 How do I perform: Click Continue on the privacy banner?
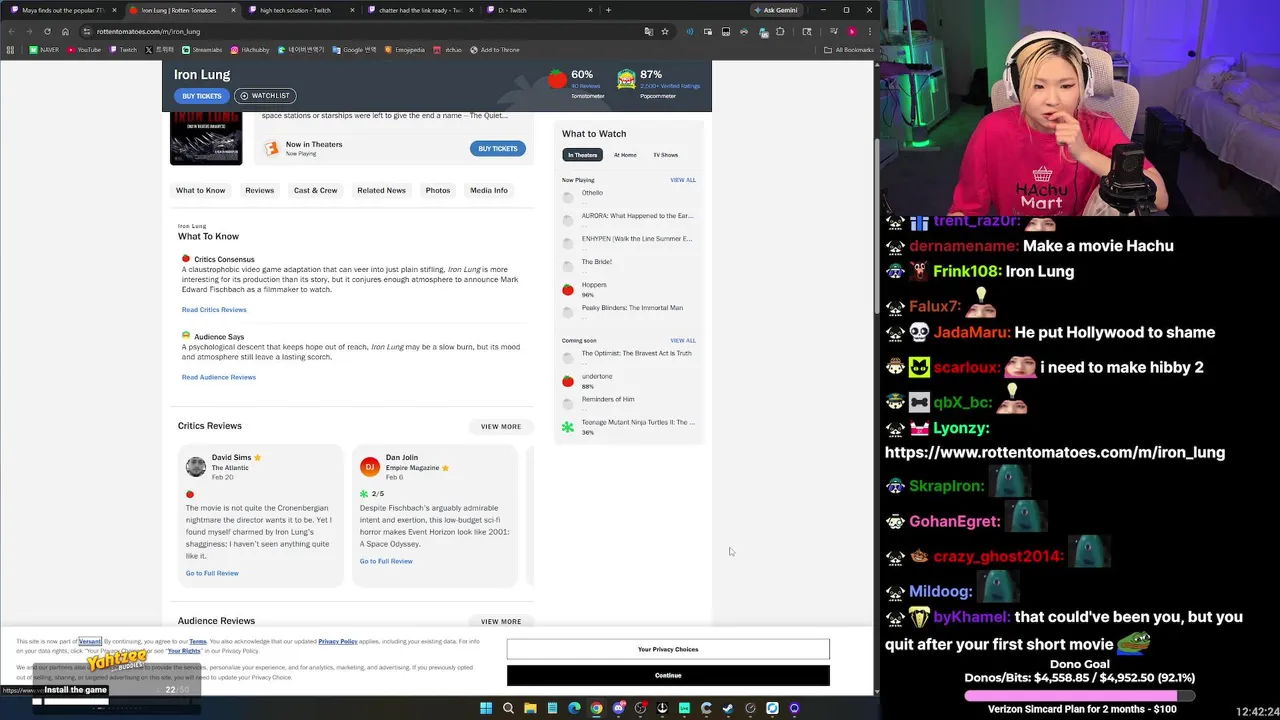668,676
